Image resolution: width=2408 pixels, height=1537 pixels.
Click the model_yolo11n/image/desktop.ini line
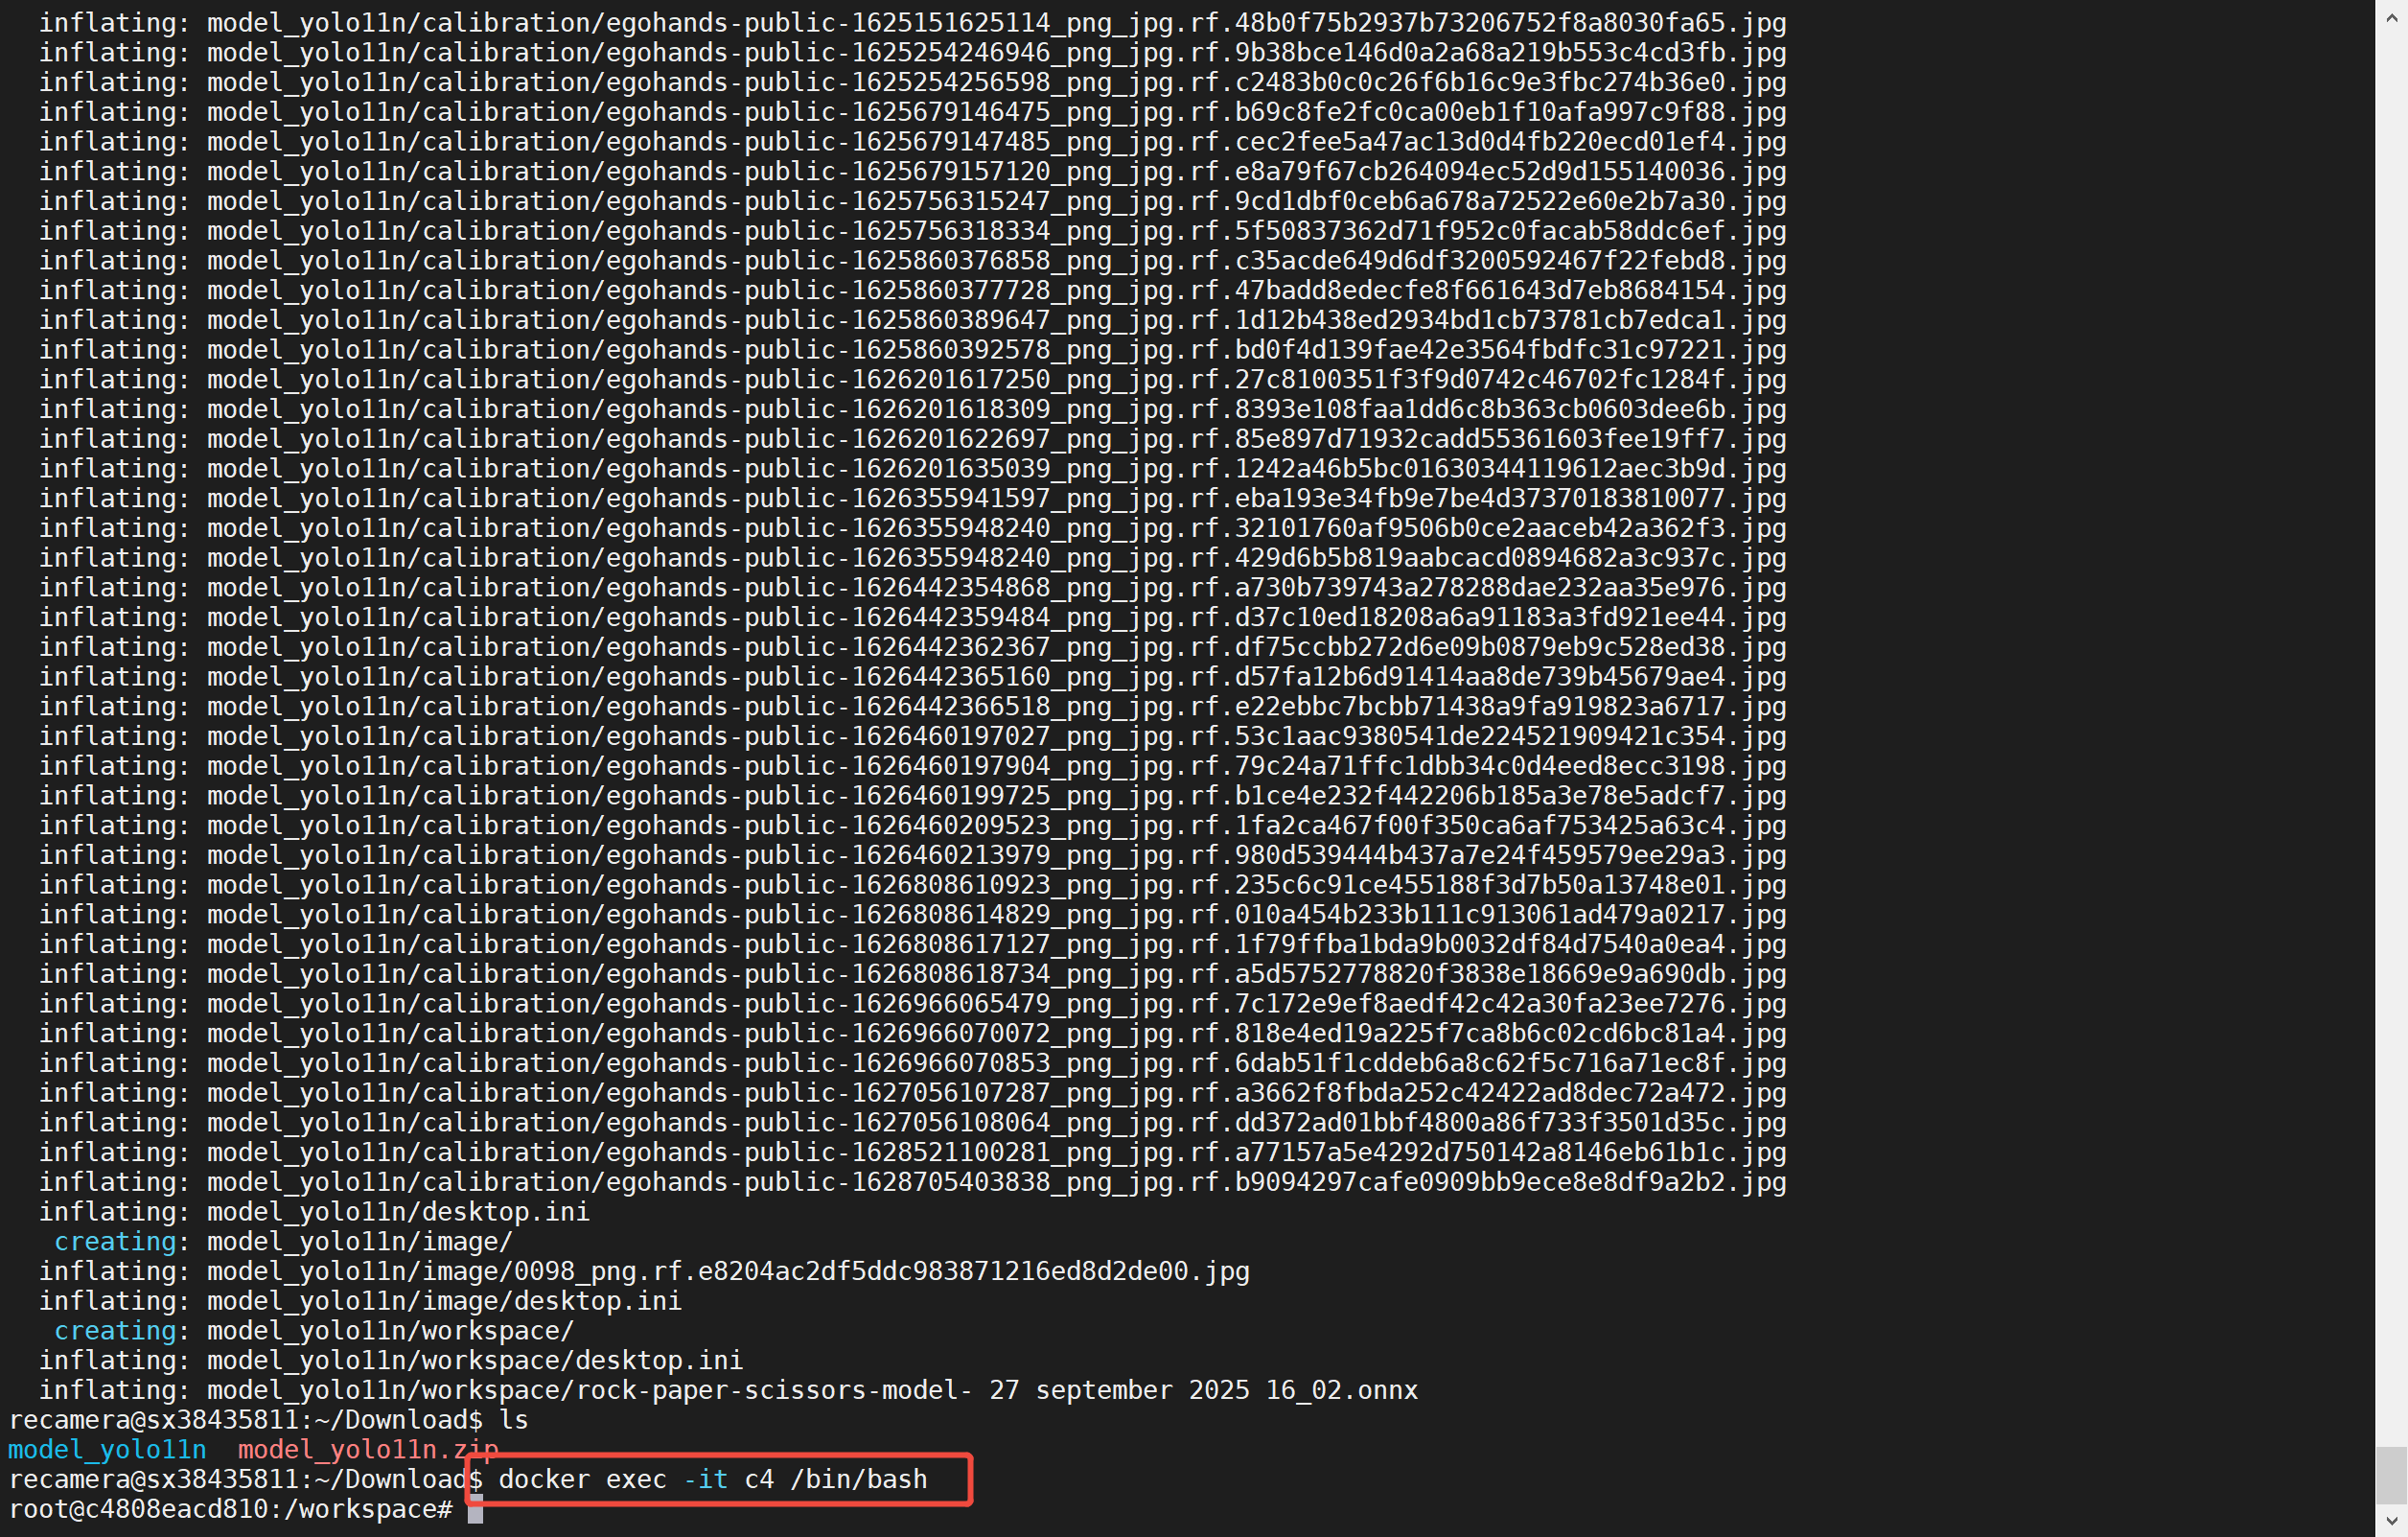[x=443, y=1301]
